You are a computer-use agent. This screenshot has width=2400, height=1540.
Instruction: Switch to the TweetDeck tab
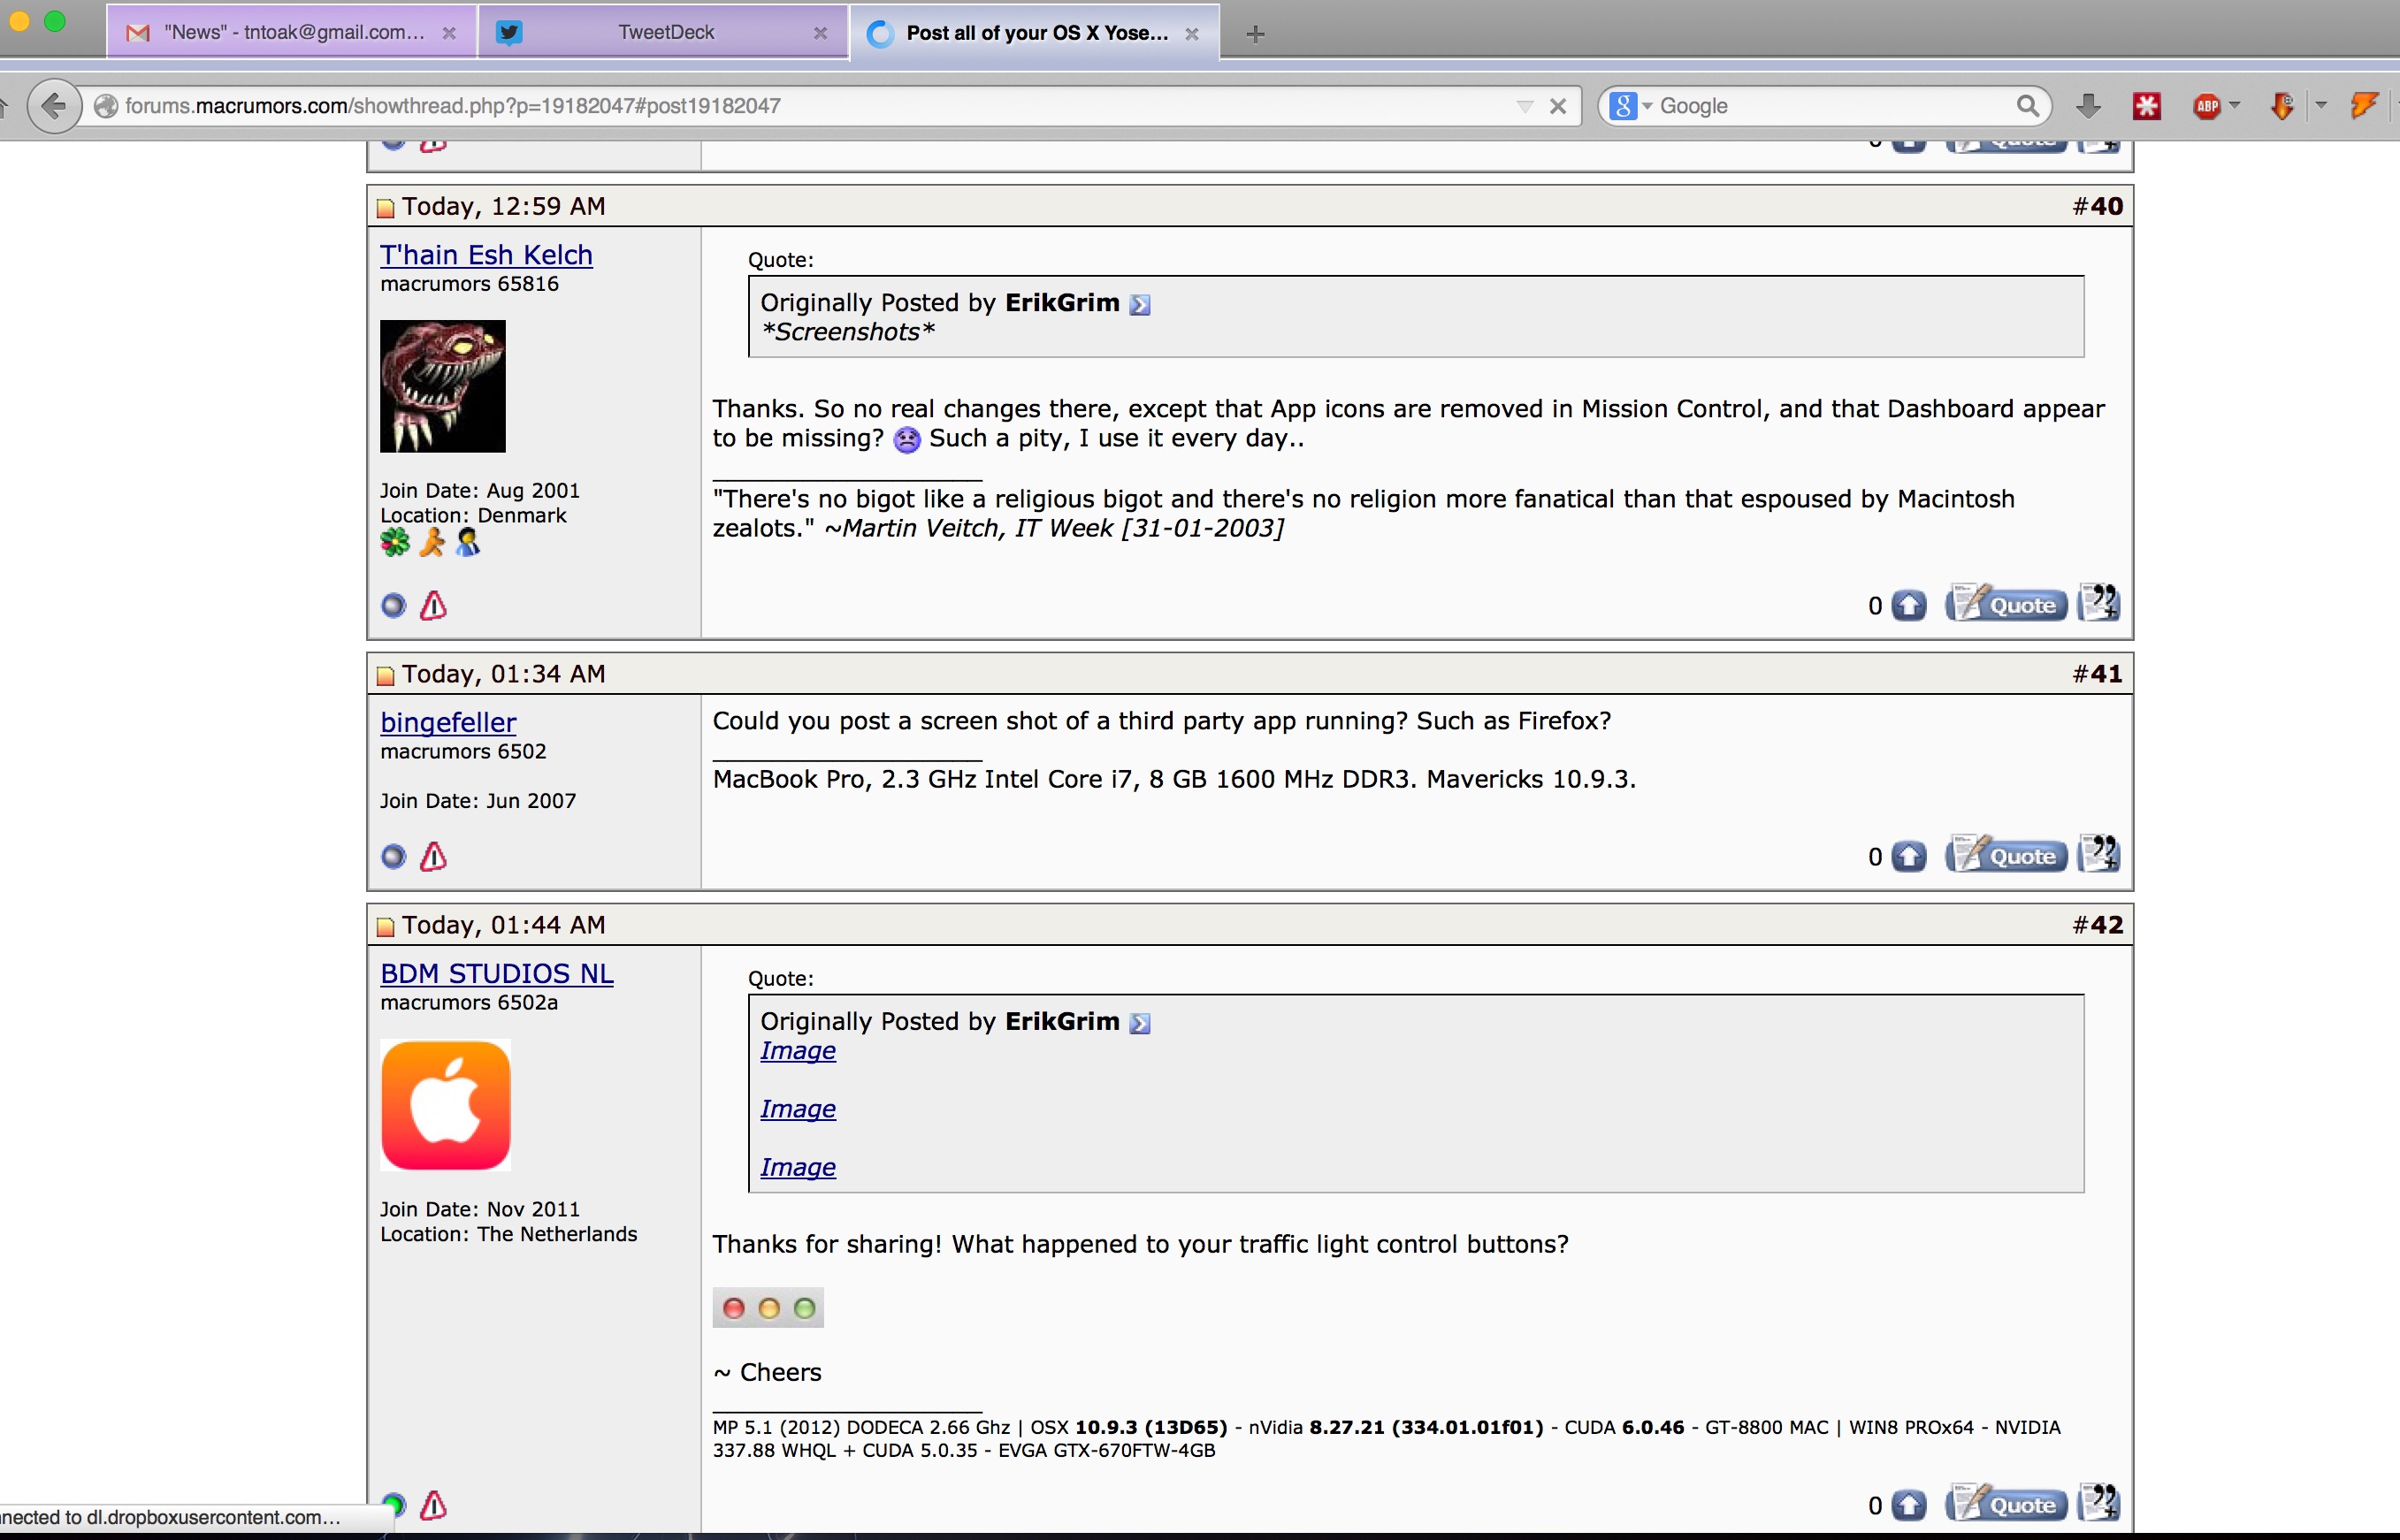[665, 32]
